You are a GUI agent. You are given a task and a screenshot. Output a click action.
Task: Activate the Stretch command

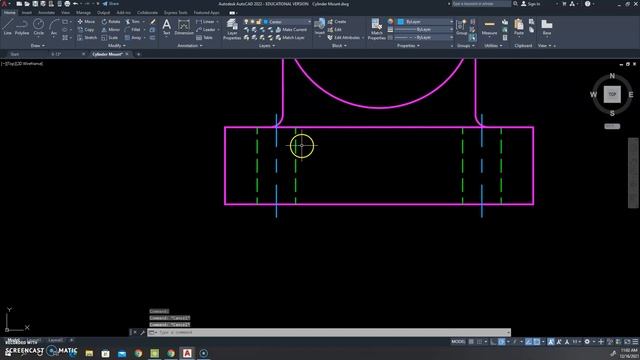coord(87,38)
